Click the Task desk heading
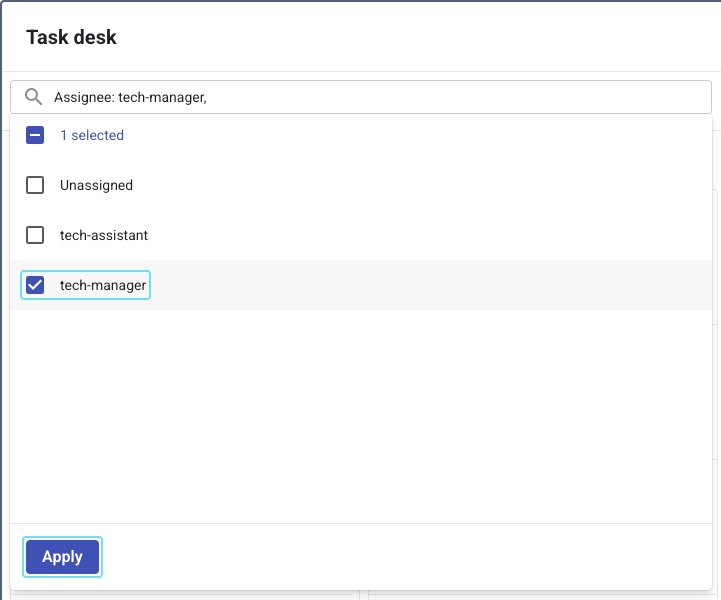This screenshot has width=721, height=600. point(71,38)
